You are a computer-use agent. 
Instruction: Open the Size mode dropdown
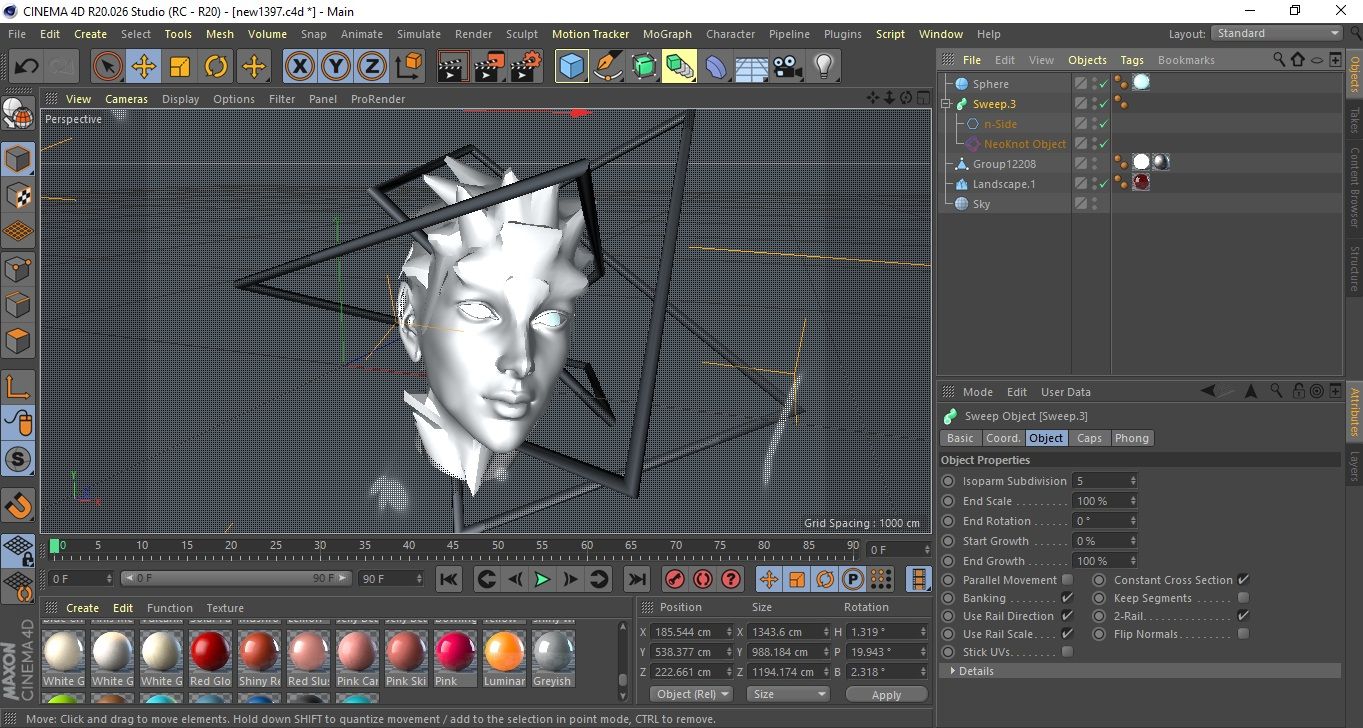789,694
